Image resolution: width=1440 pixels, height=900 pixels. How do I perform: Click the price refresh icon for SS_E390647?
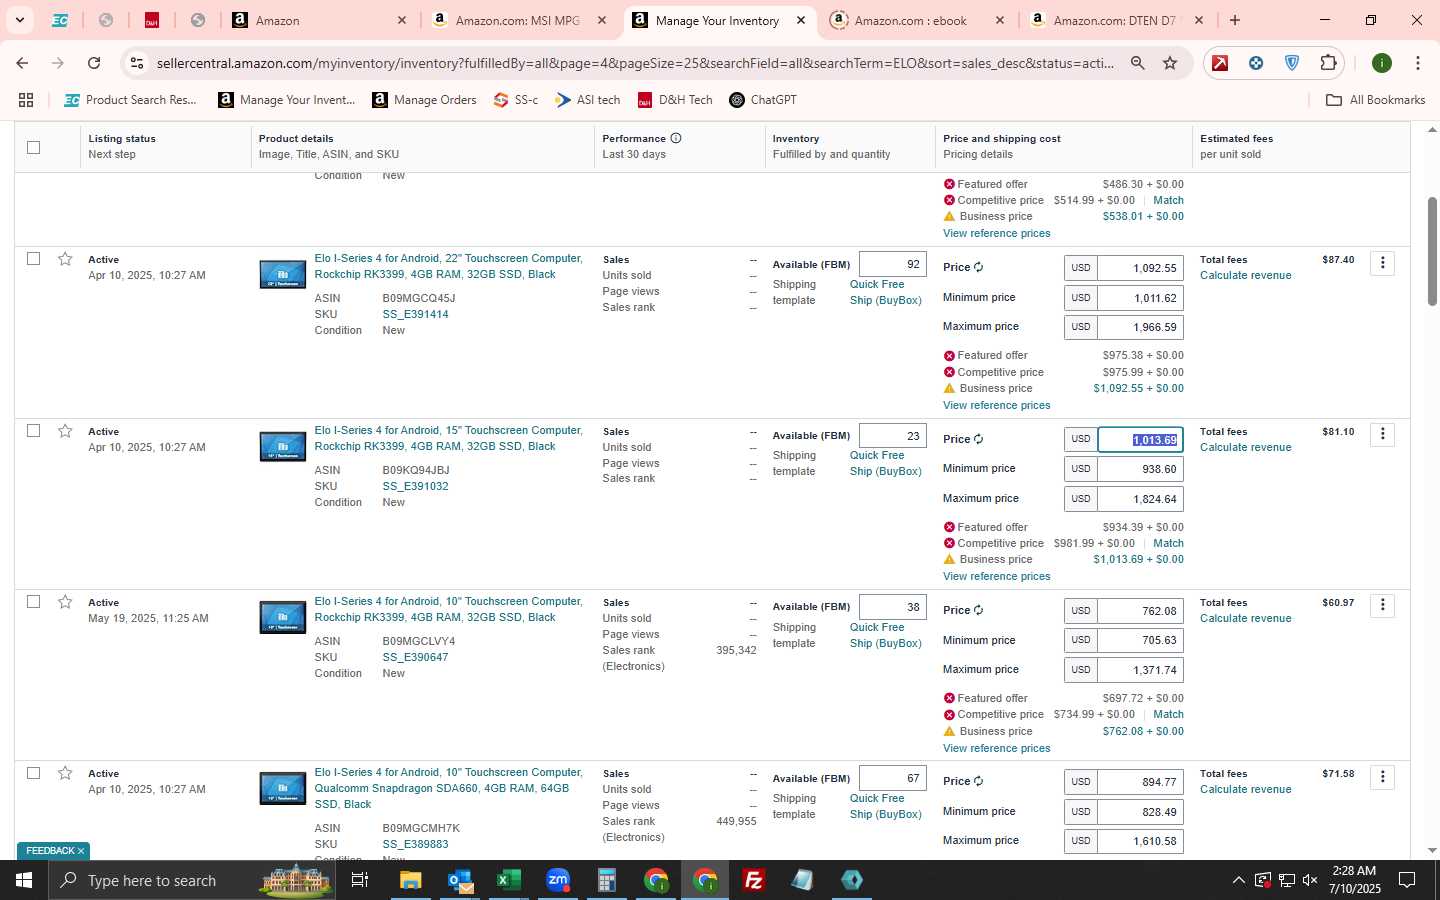coord(979,610)
